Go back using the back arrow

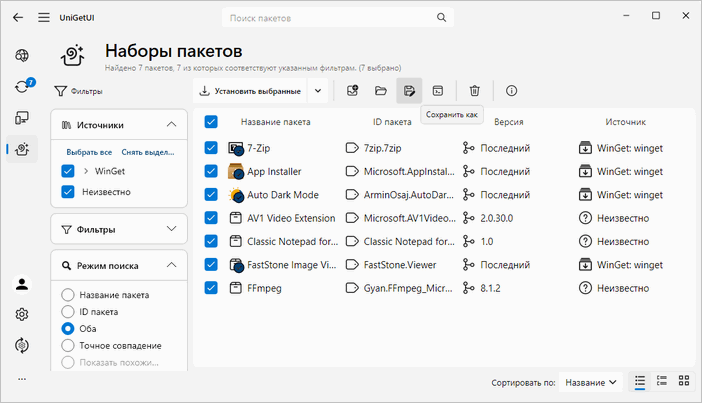18,17
